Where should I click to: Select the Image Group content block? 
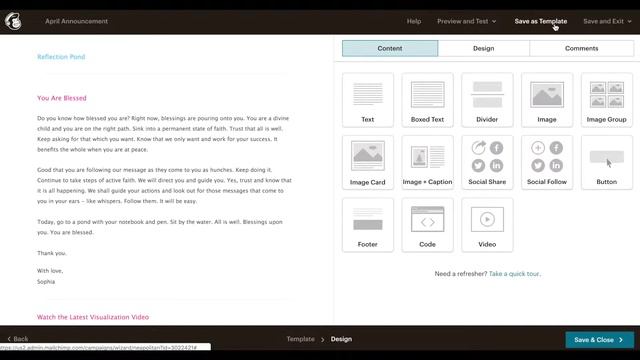click(x=607, y=100)
